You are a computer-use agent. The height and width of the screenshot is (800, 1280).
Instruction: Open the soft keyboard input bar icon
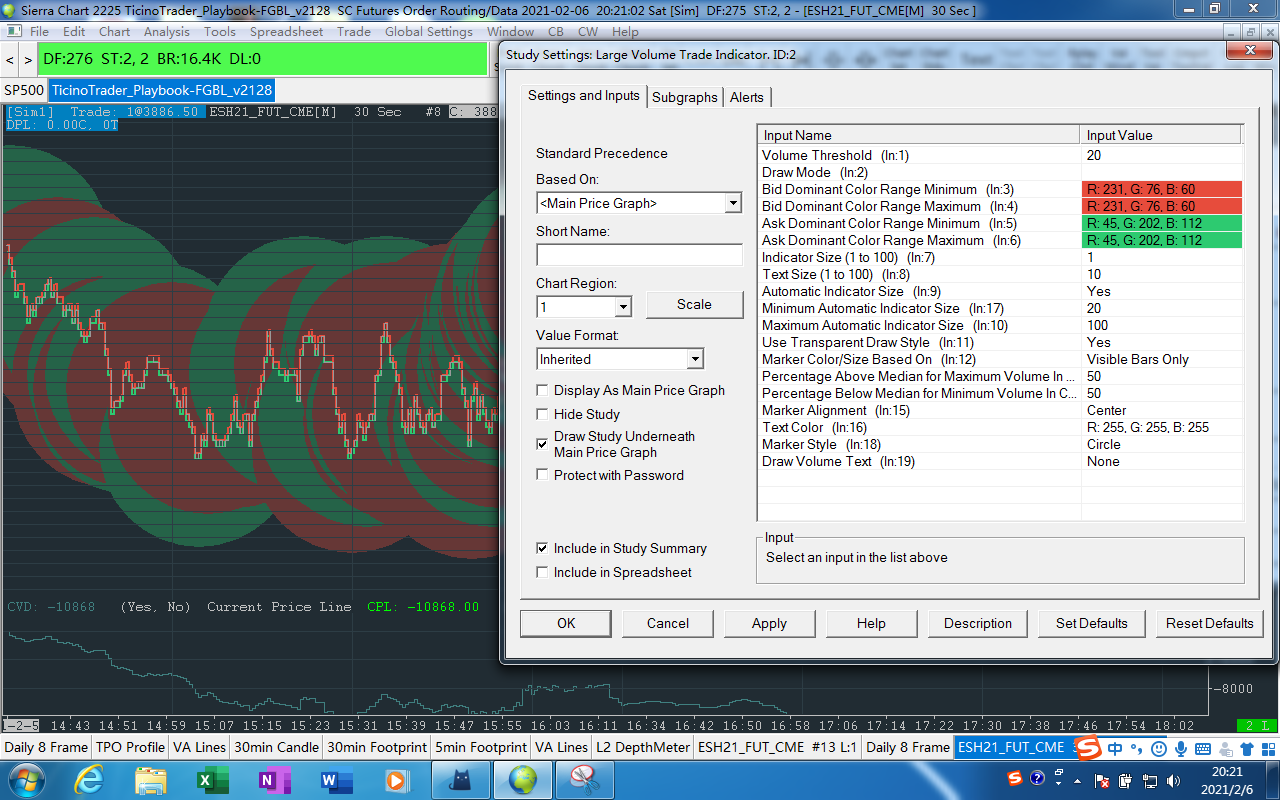(x=1203, y=748)
